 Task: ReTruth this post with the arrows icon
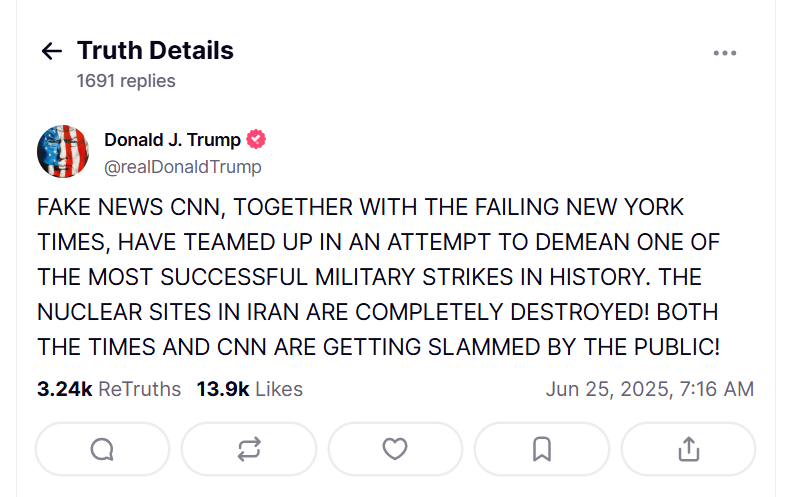[x=249, y=449]
